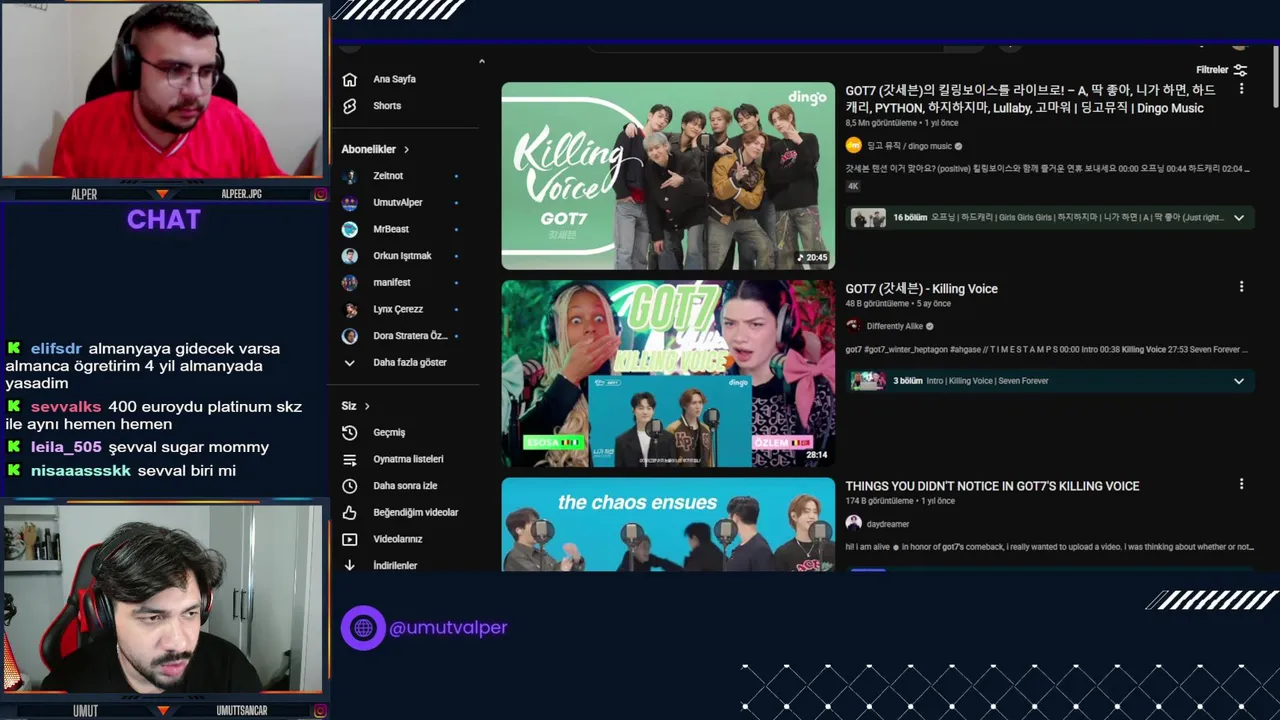Open options menu for Differently Alike video
Screen dimensions: 1280x720
[1241, 287]
